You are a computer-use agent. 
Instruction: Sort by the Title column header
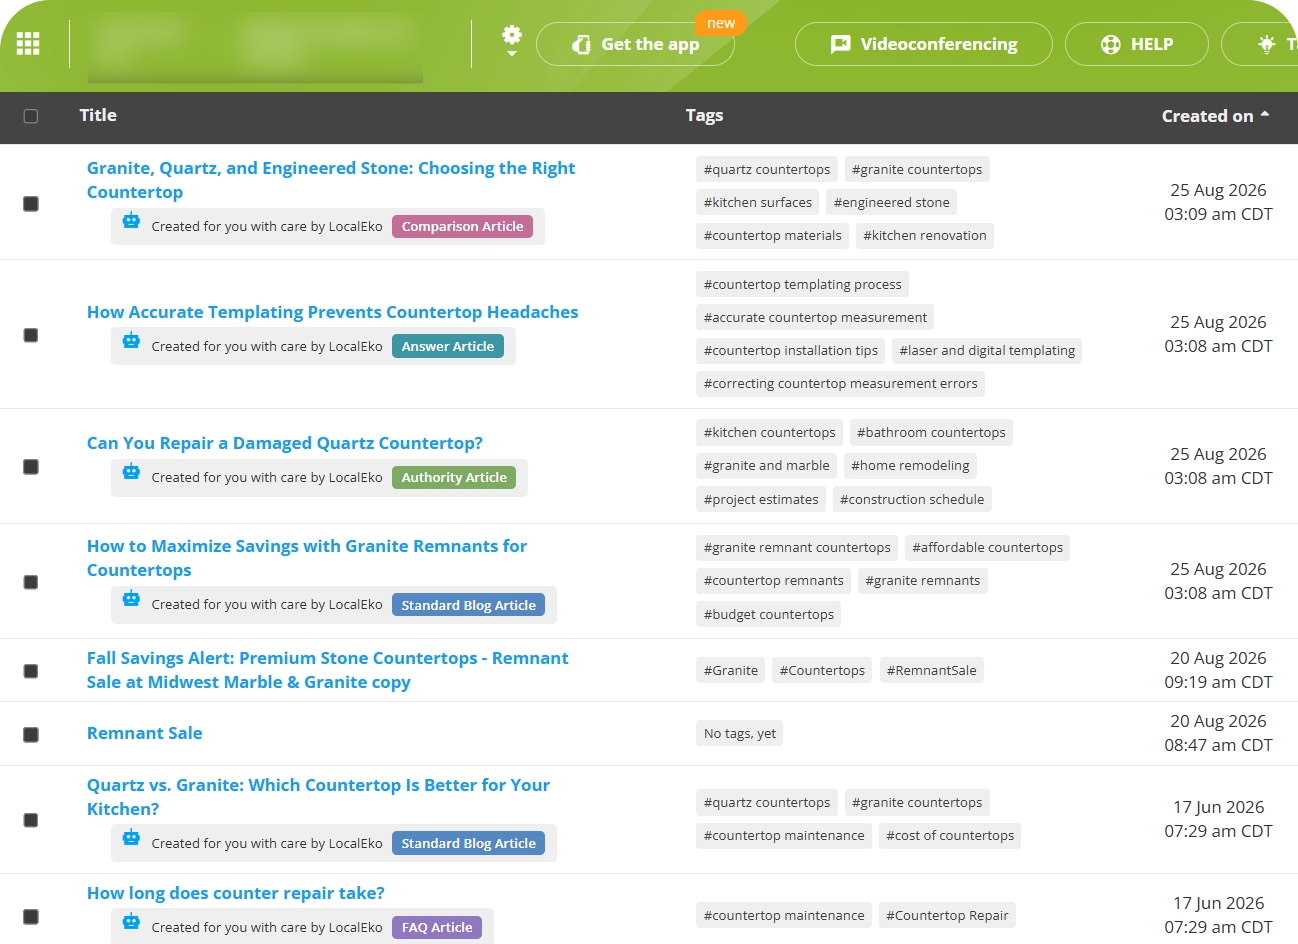coord(98,115)
